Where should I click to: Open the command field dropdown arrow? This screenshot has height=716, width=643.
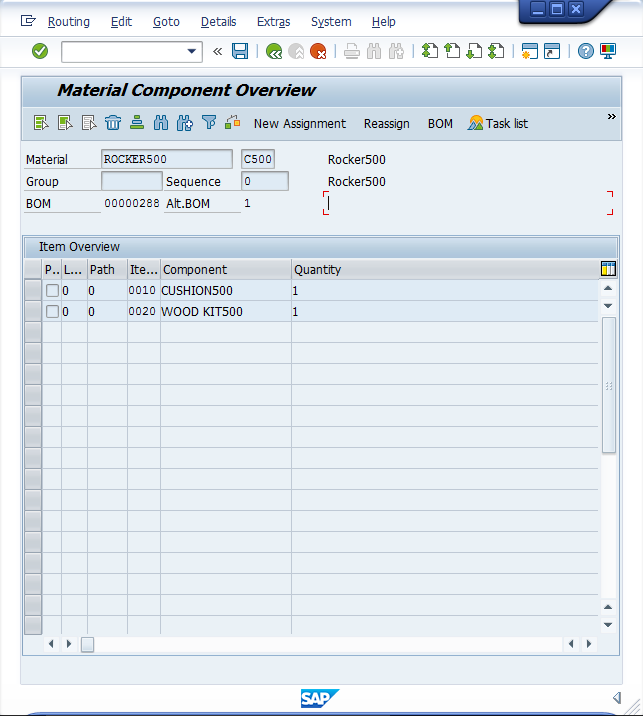click(x=192, y=51)
